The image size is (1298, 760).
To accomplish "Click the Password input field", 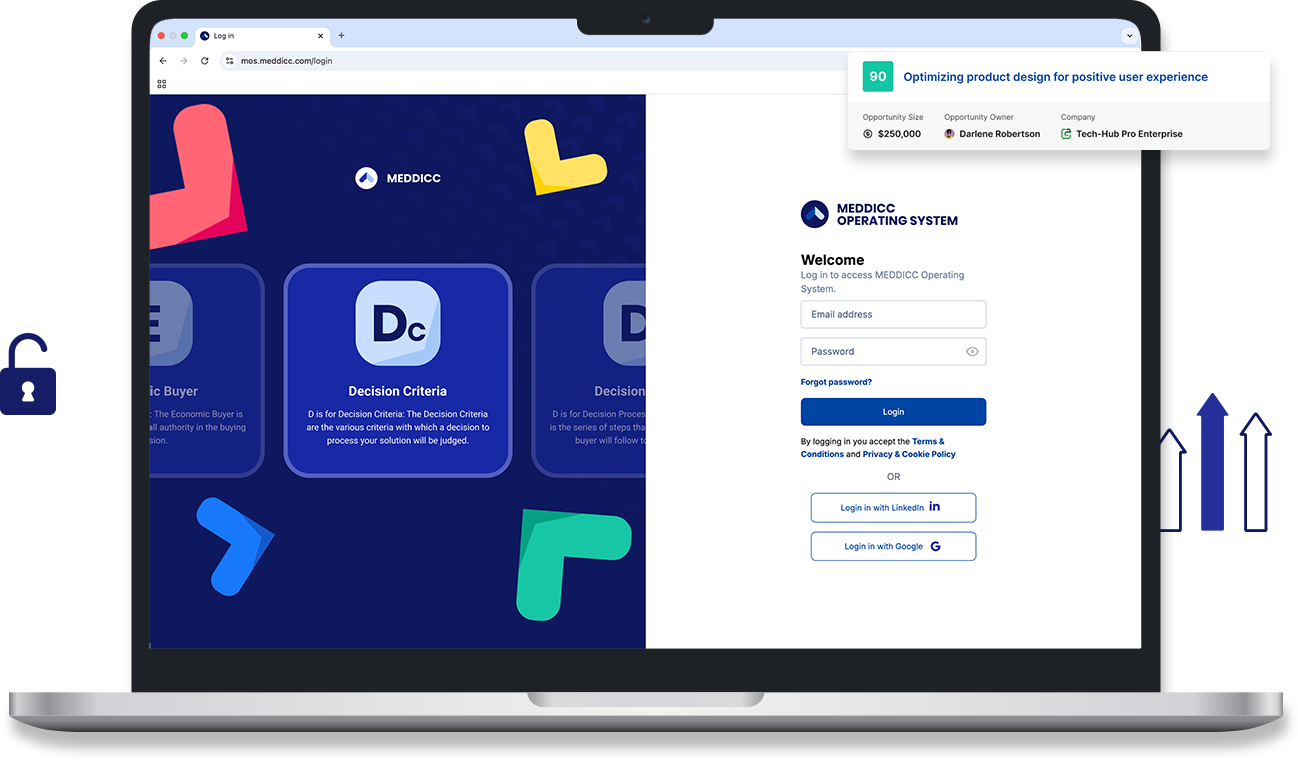I will (880, 352).
